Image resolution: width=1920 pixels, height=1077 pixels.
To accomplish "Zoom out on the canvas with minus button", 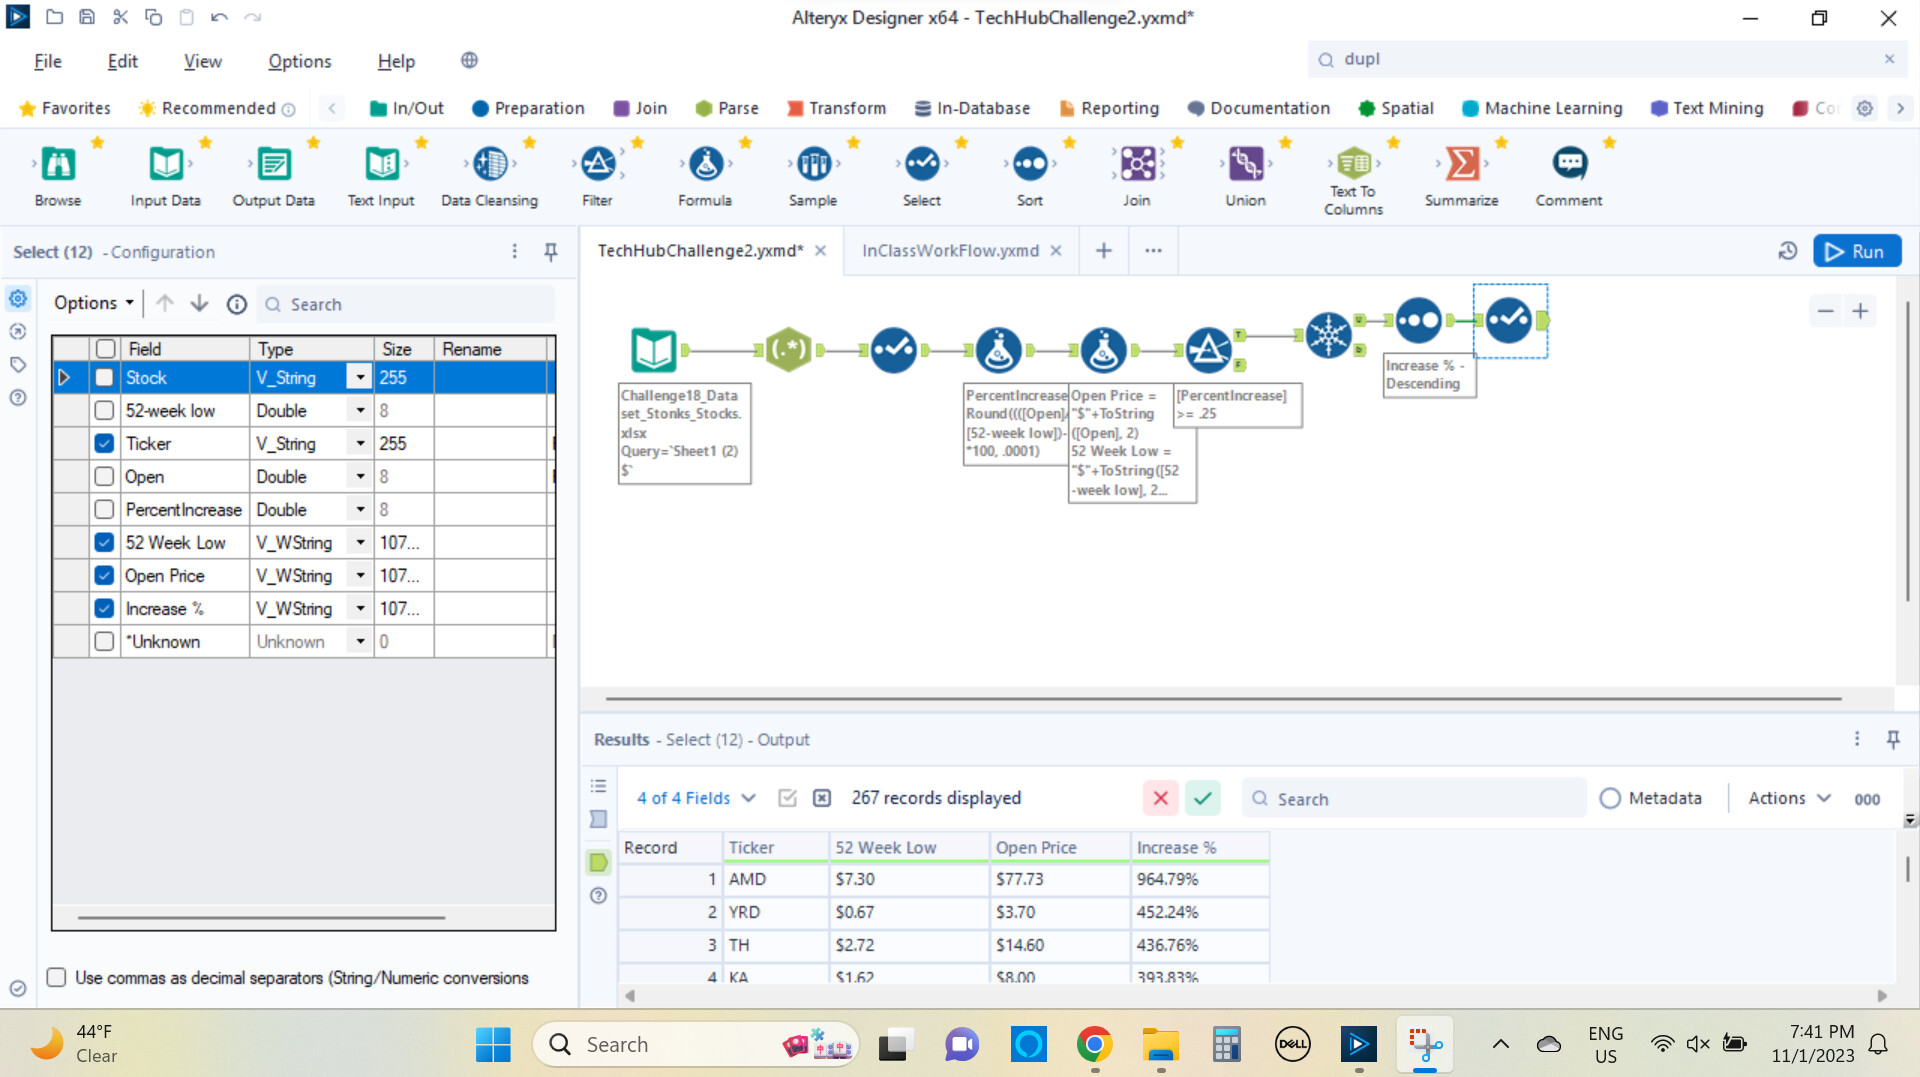I will pos(1825,311).
